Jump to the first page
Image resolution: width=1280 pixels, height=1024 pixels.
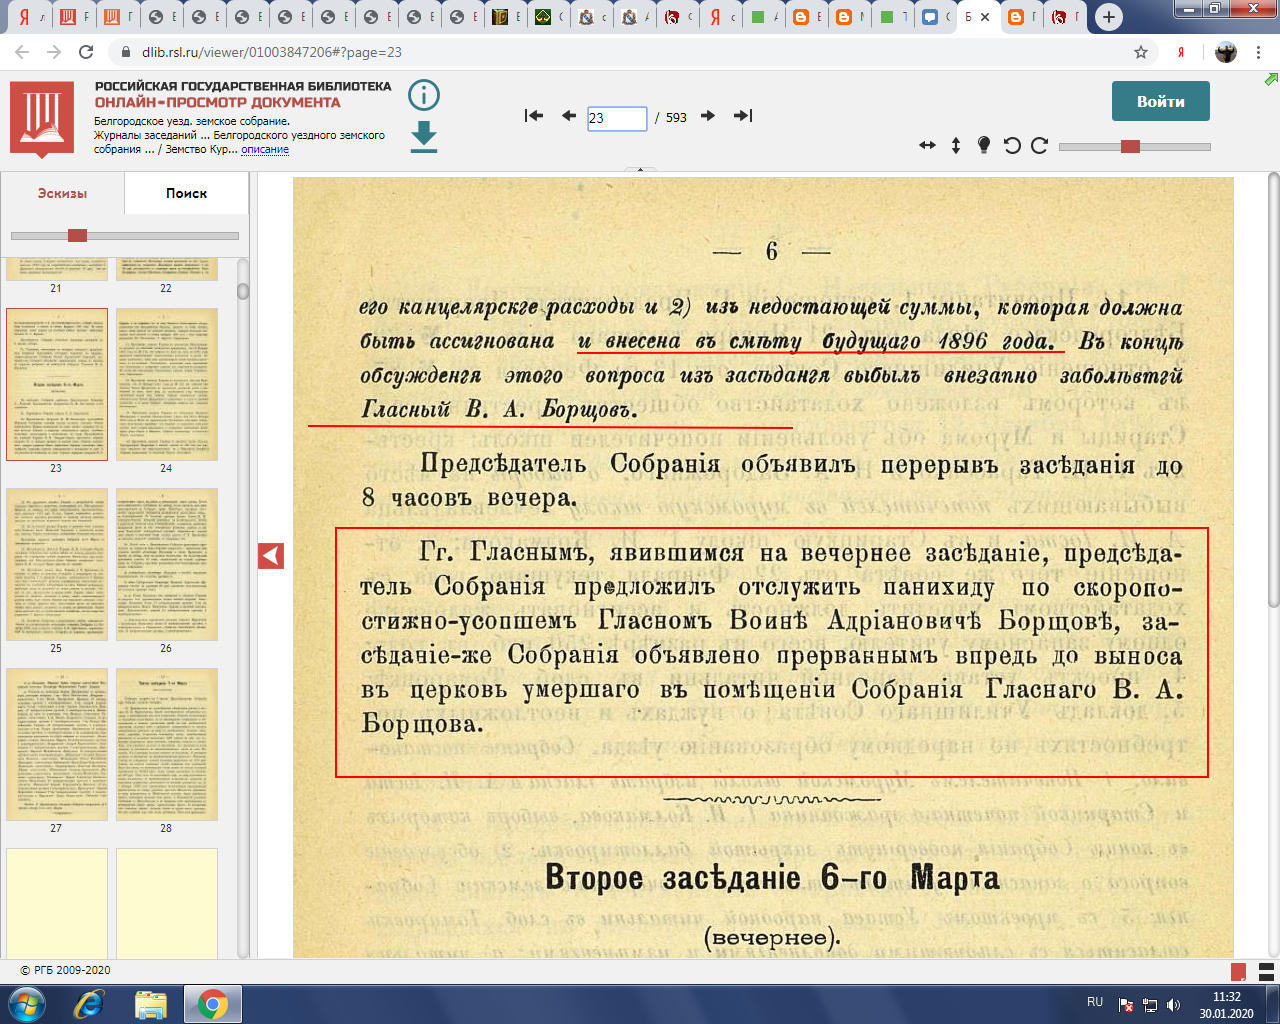(x=534, y=116)
